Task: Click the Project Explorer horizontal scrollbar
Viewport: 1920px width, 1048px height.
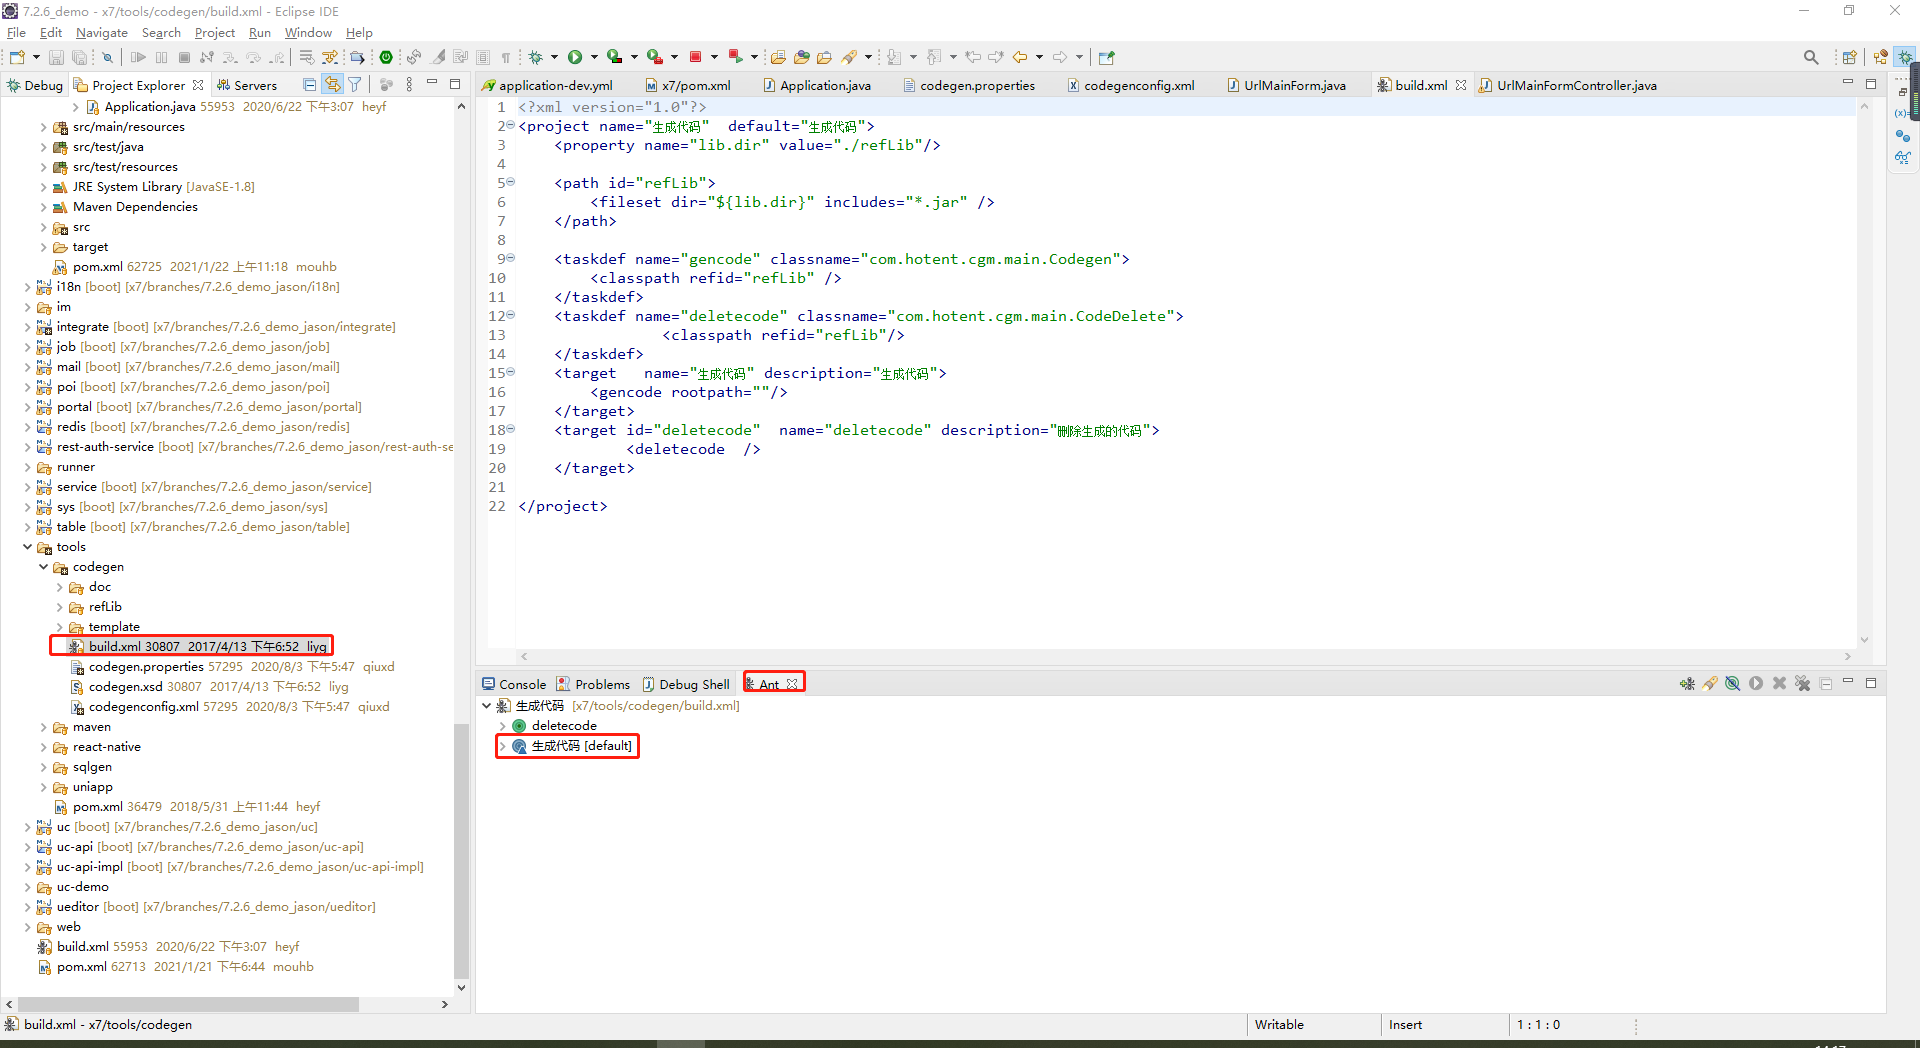Action: [190, 1004]
